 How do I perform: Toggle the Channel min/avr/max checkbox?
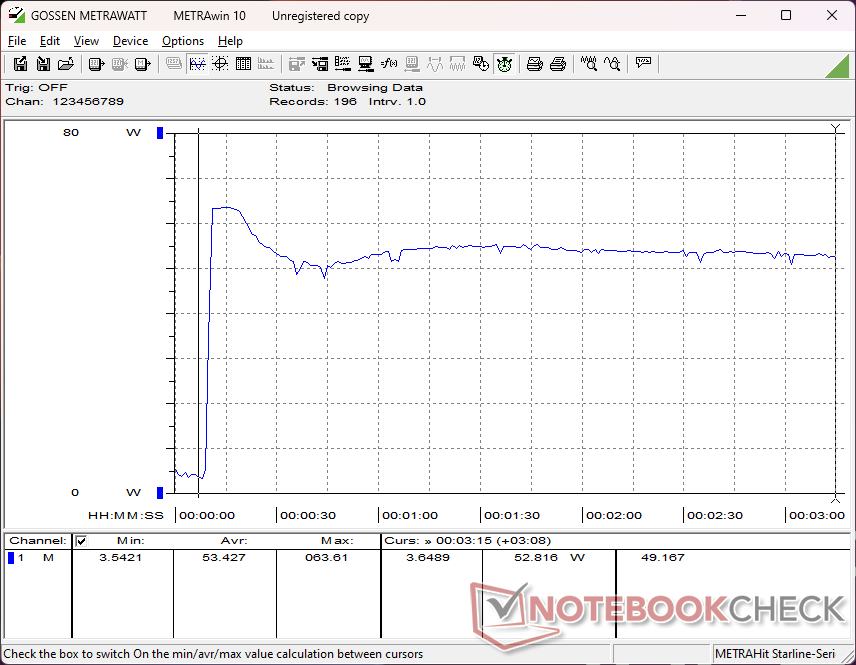click(x=81, y=541)
